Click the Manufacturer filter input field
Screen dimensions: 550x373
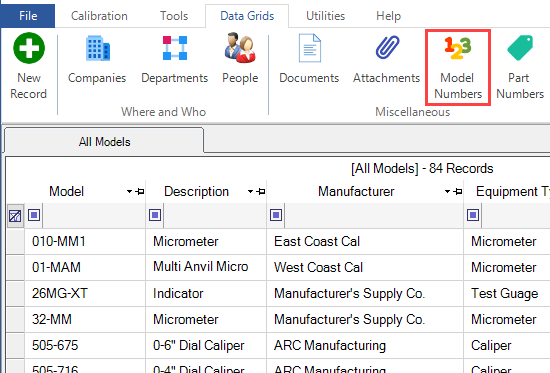(374, 215)
